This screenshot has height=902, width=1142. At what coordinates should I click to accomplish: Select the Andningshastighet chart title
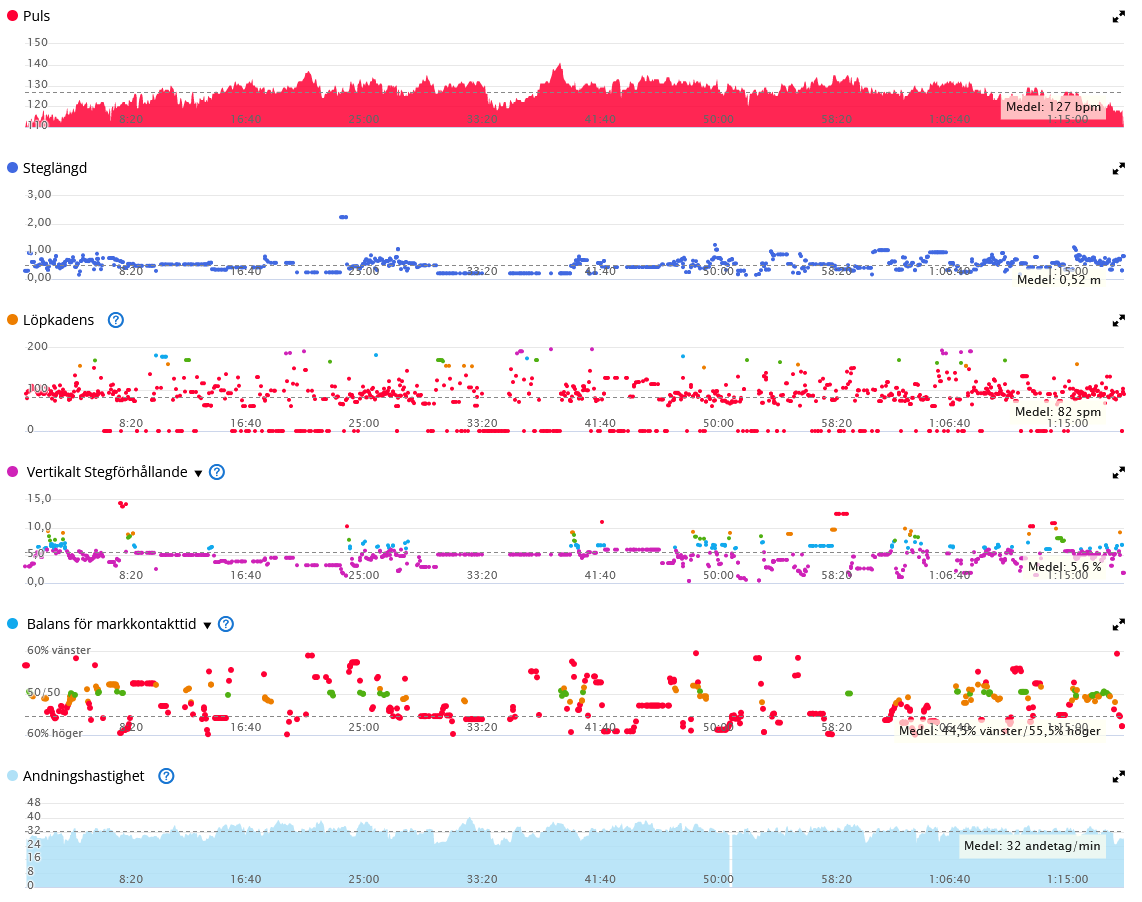(x=84, y=776)
